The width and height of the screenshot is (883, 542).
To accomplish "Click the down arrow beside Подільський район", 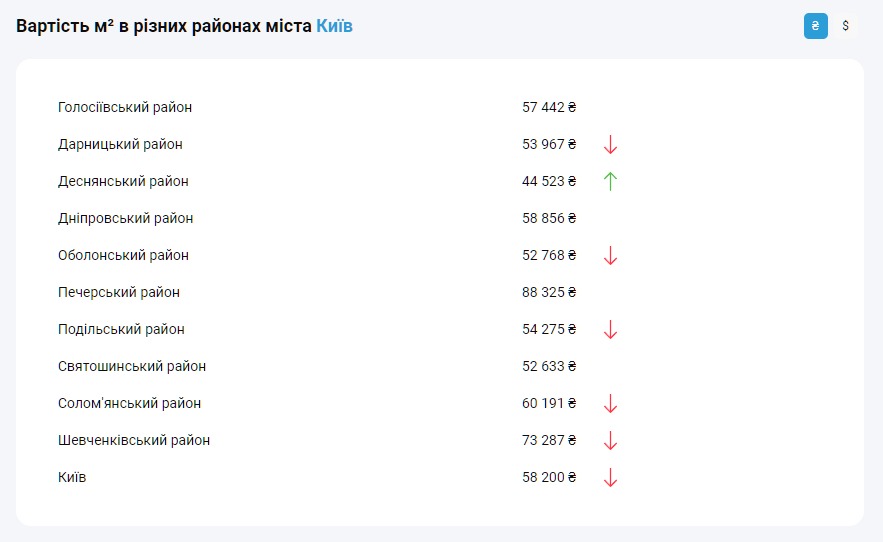I will [610, 330].
